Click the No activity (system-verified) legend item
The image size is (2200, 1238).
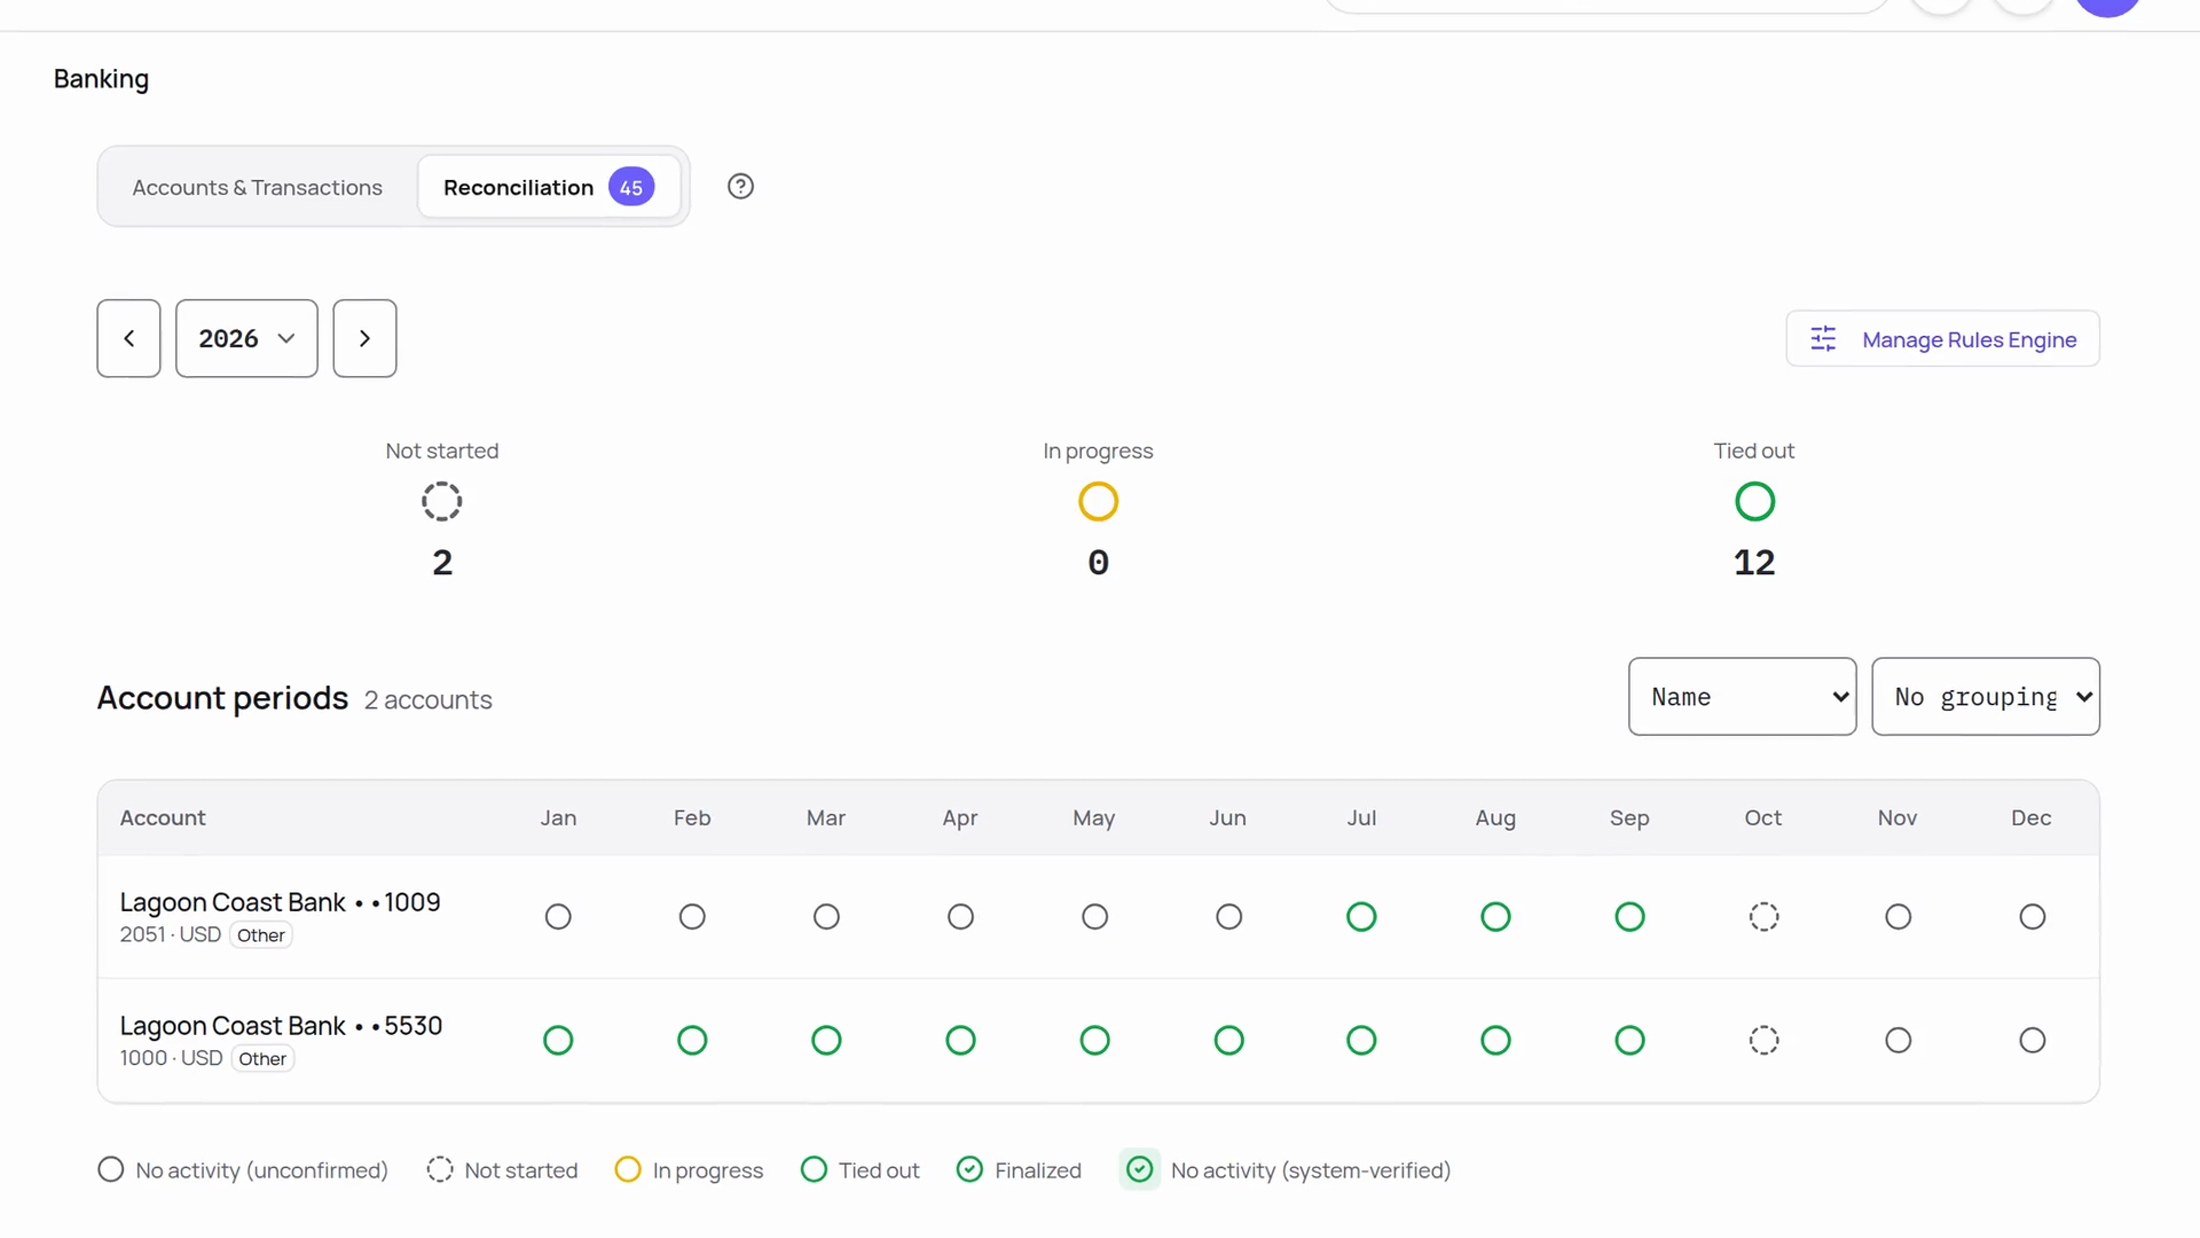click(x=1286, y=1170)
